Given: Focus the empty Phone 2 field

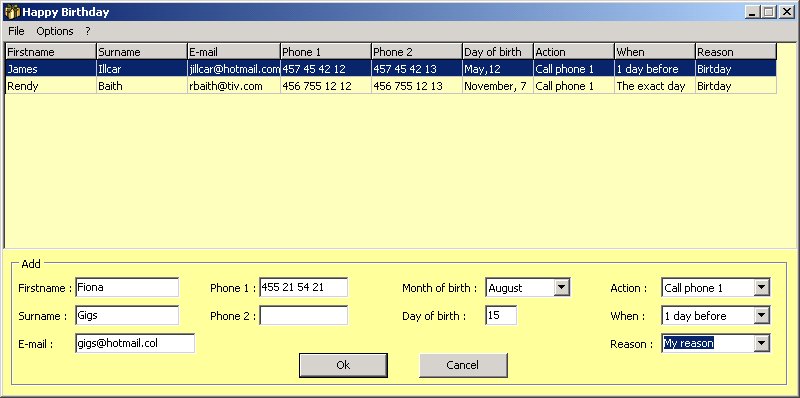Looking at the screenshot, I should [304, 315].
